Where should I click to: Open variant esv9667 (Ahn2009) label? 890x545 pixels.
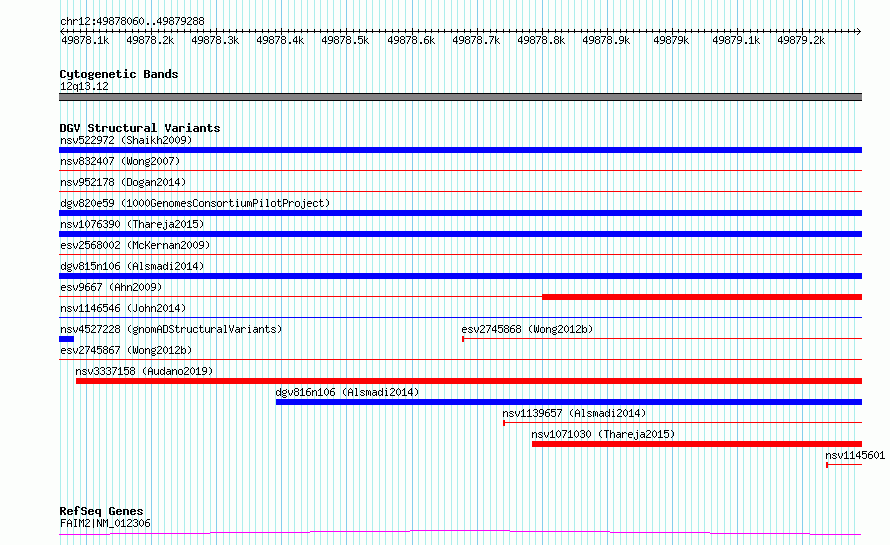tap(111, 287)
